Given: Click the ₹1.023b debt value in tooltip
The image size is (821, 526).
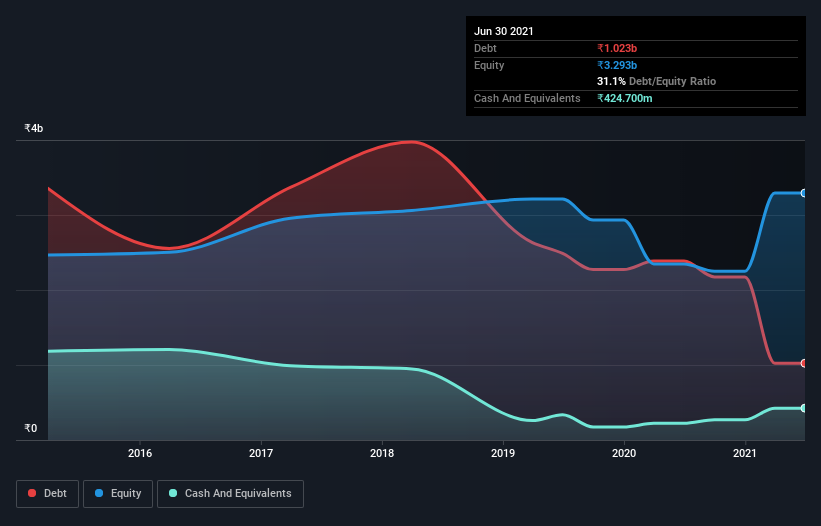Looking at the screenshot, I should coord(617,48).
